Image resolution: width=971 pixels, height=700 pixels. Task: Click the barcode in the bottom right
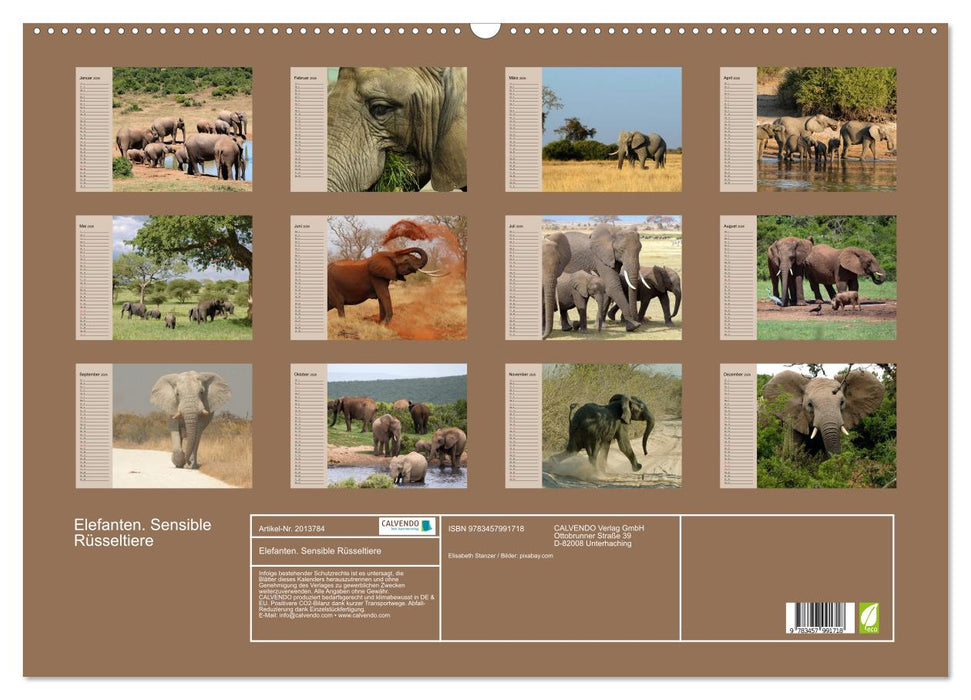coord(819,618)
